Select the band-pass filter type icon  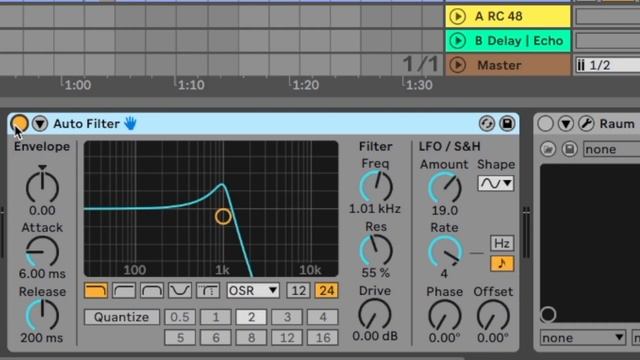pyautogui.click(x=152, y=291)
